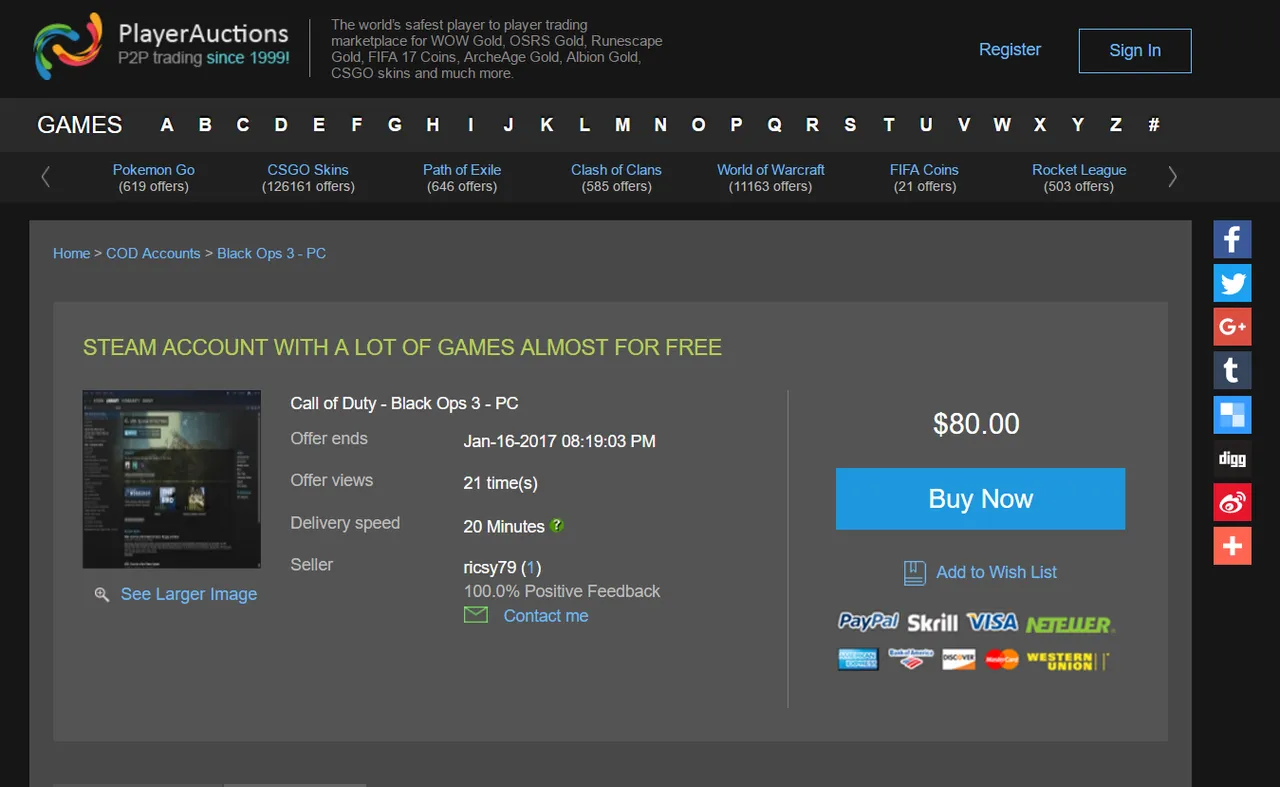Viewport: 1280px width, 787px height.
Task: Click the green delivery speed help icon
Action: tap(557, 525)
